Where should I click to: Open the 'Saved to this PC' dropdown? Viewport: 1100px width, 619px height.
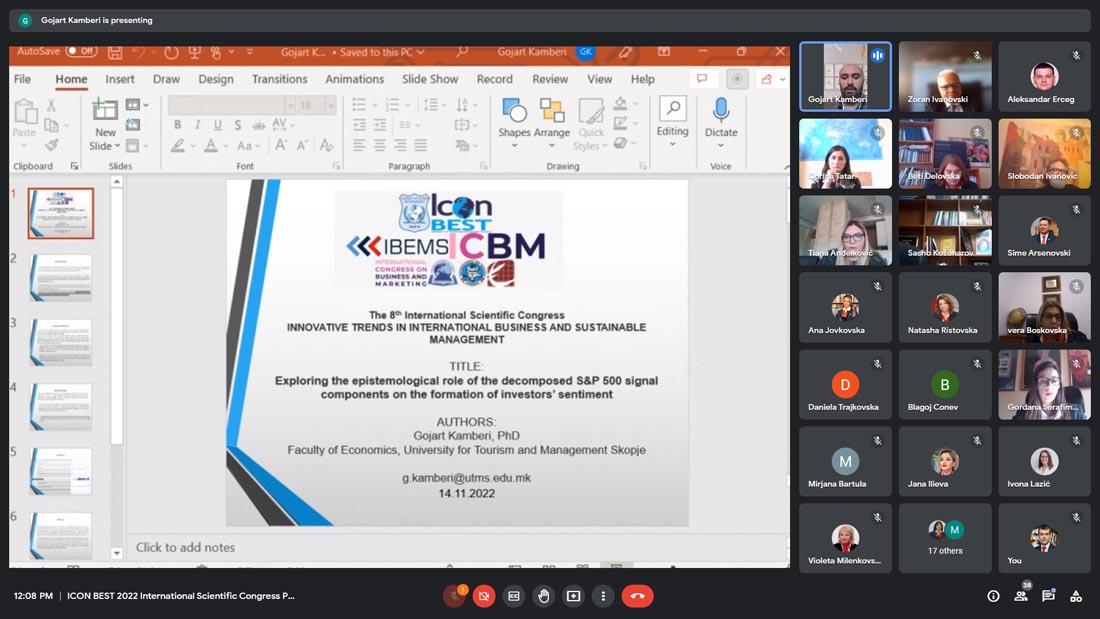point(382,52)
